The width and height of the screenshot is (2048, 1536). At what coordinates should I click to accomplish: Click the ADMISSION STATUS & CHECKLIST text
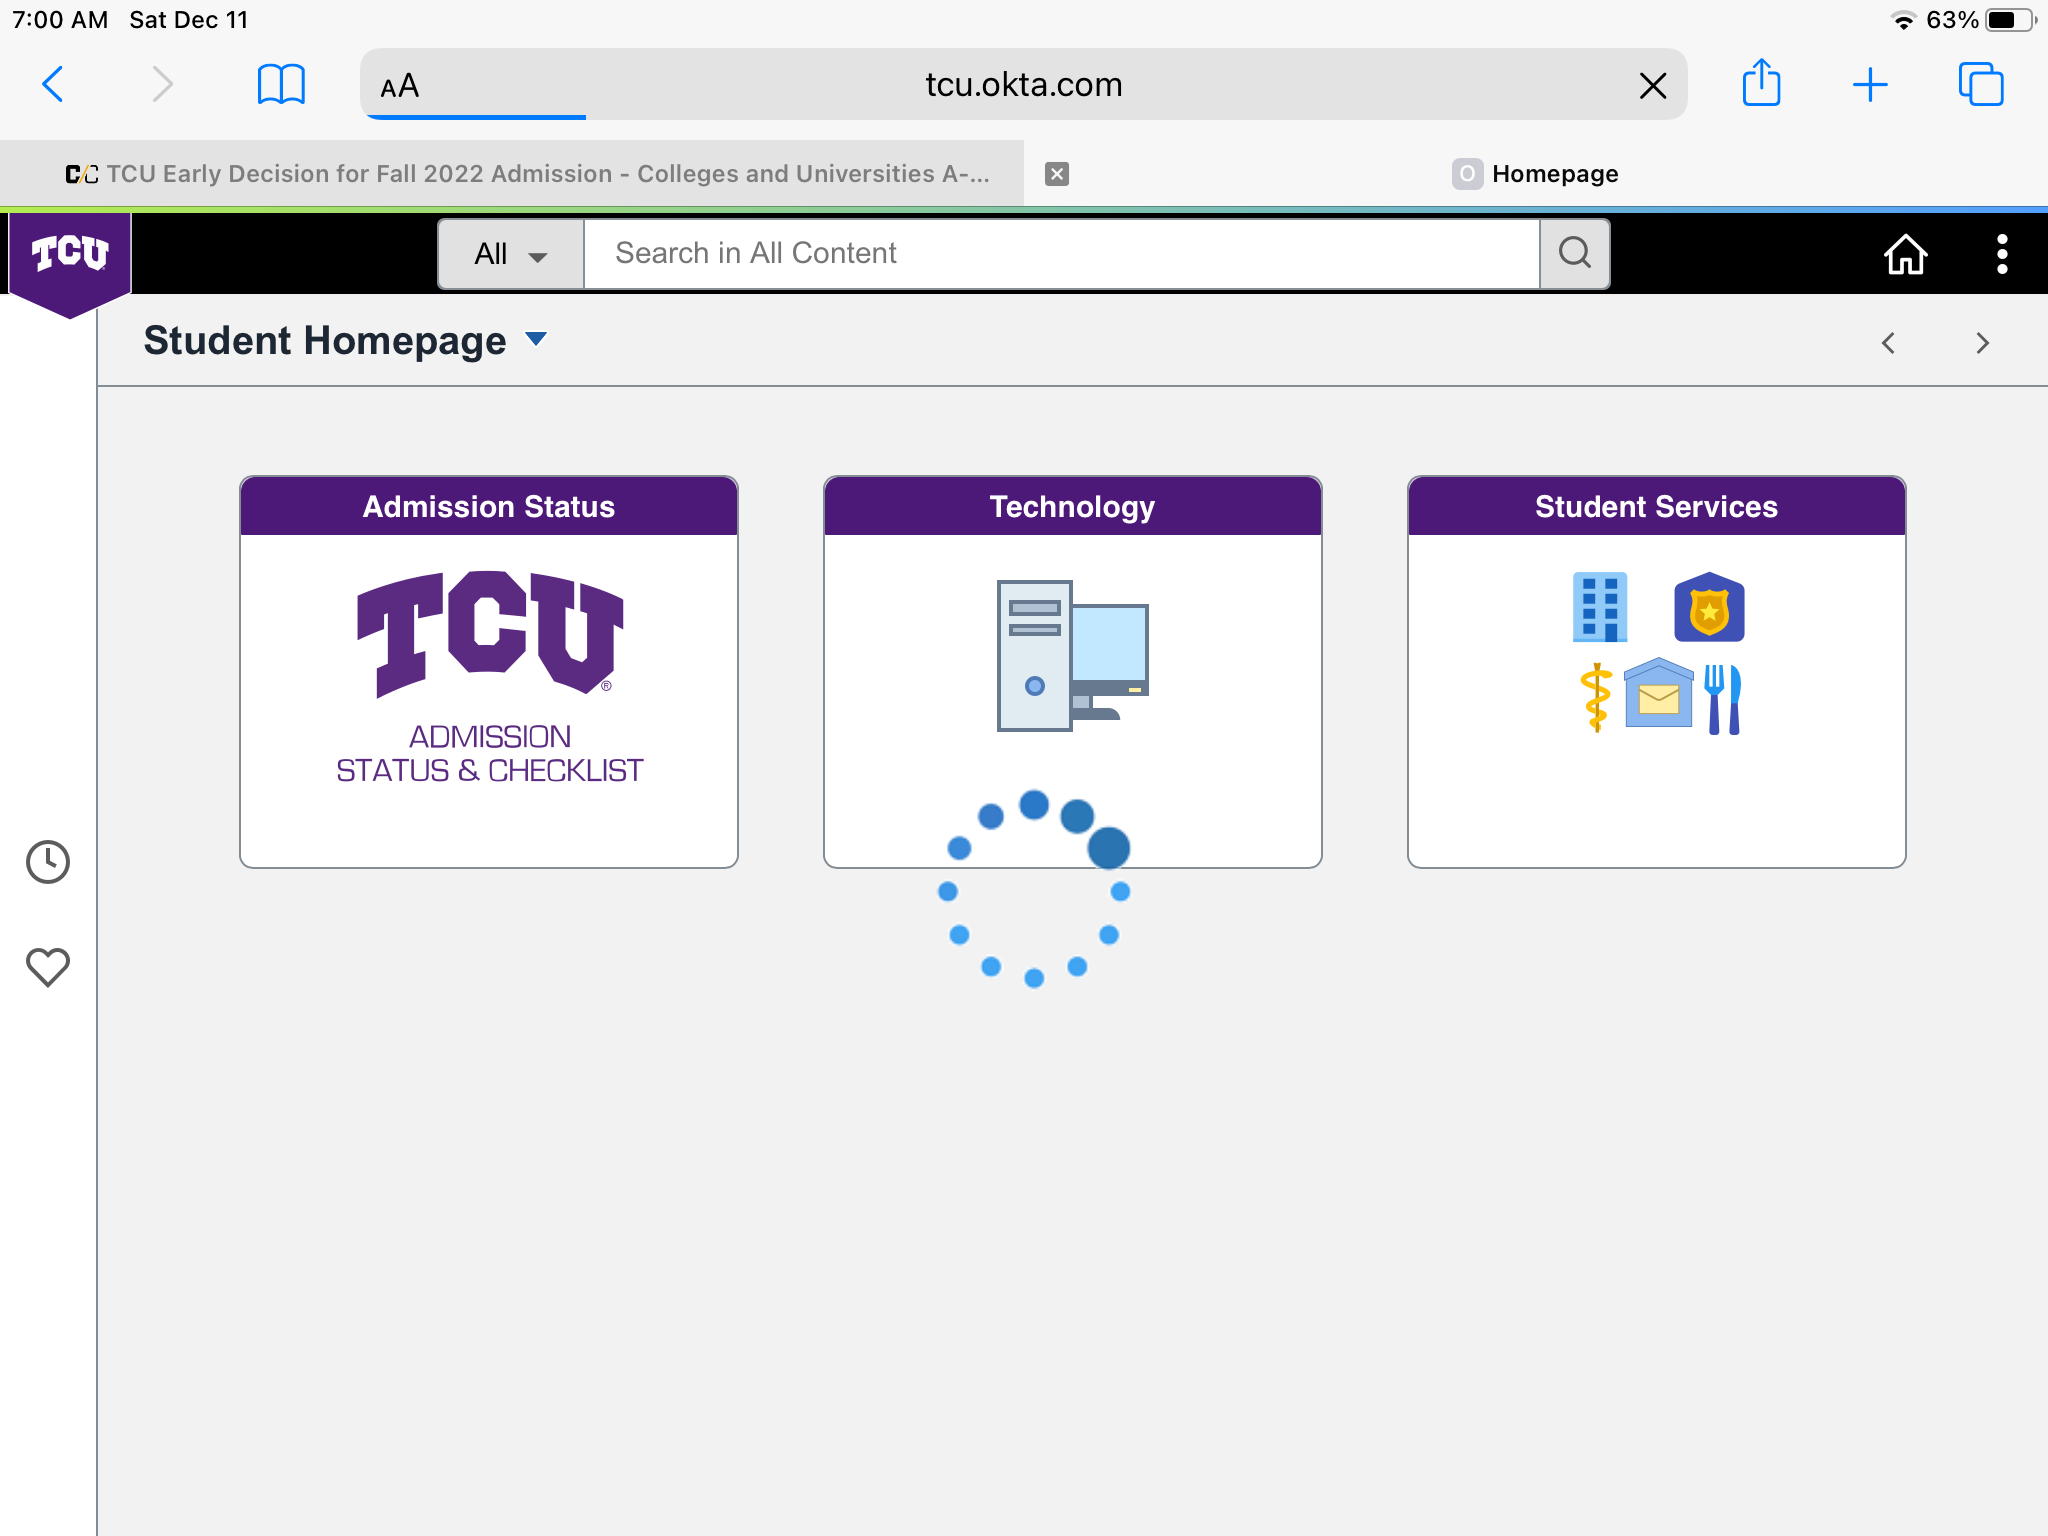coord(490,753)
